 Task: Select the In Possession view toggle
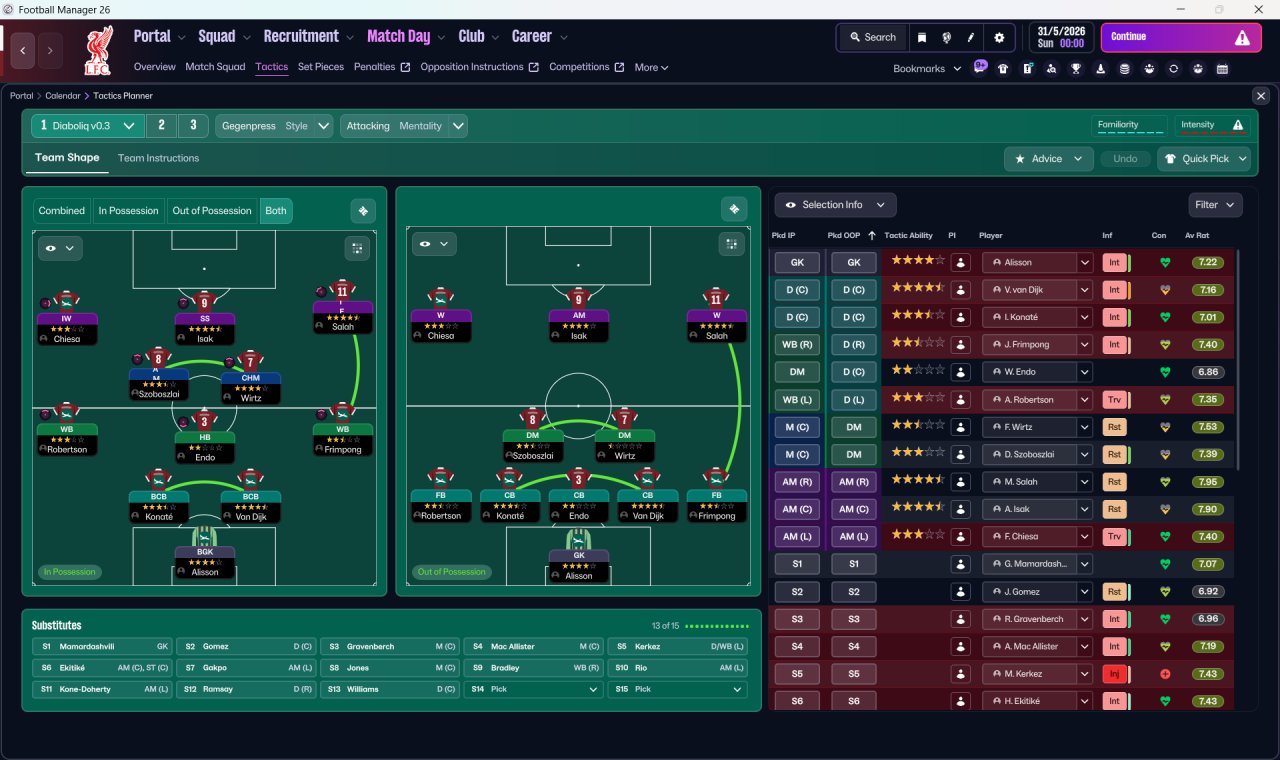coord(128,211)
